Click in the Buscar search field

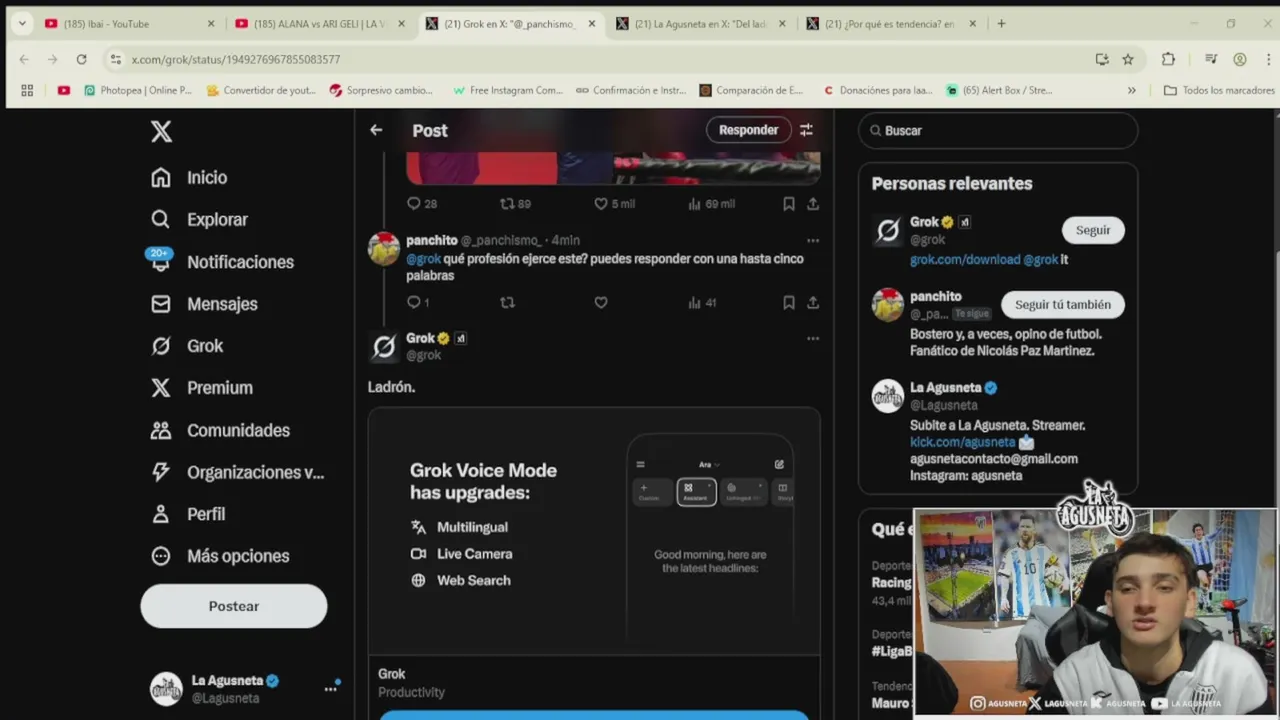998,130
